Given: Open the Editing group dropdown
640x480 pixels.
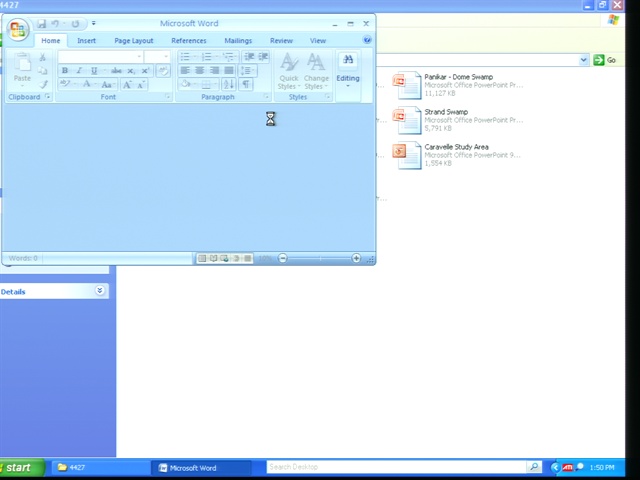Looking at the screenshot, I should 348,69.
